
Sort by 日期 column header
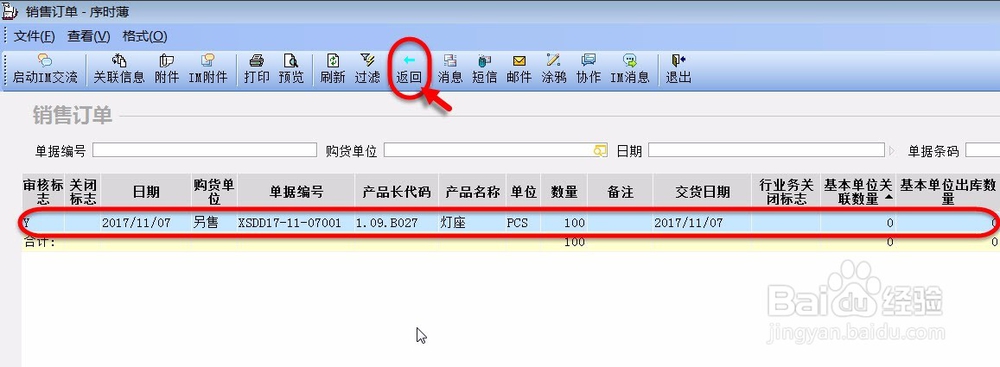pyautogui.click(x=146, y=191)
